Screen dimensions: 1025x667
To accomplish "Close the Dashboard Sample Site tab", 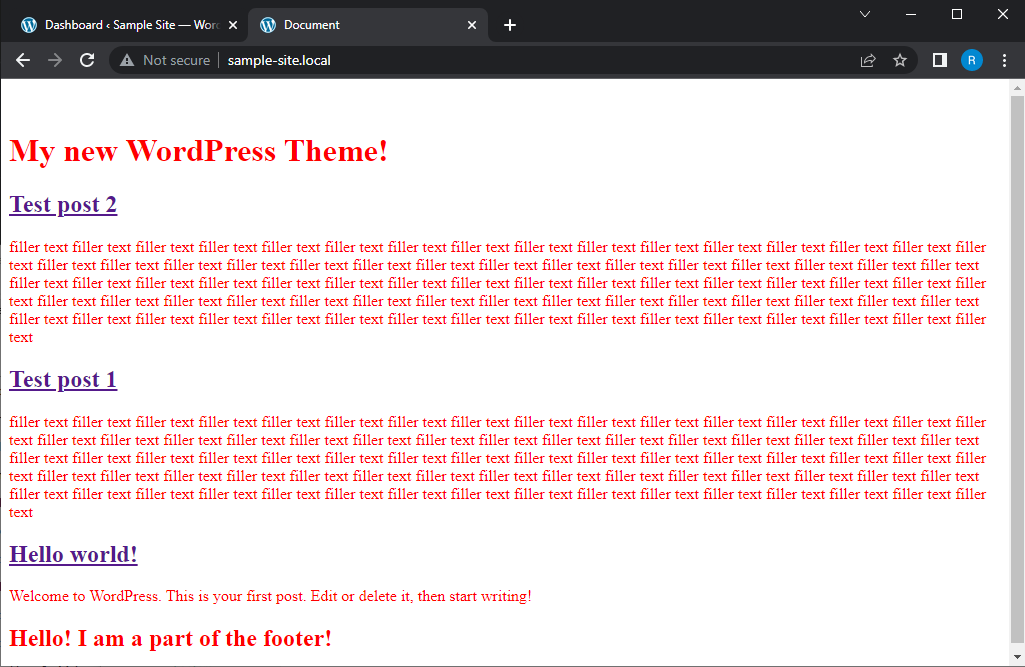I will coord(233,25).
